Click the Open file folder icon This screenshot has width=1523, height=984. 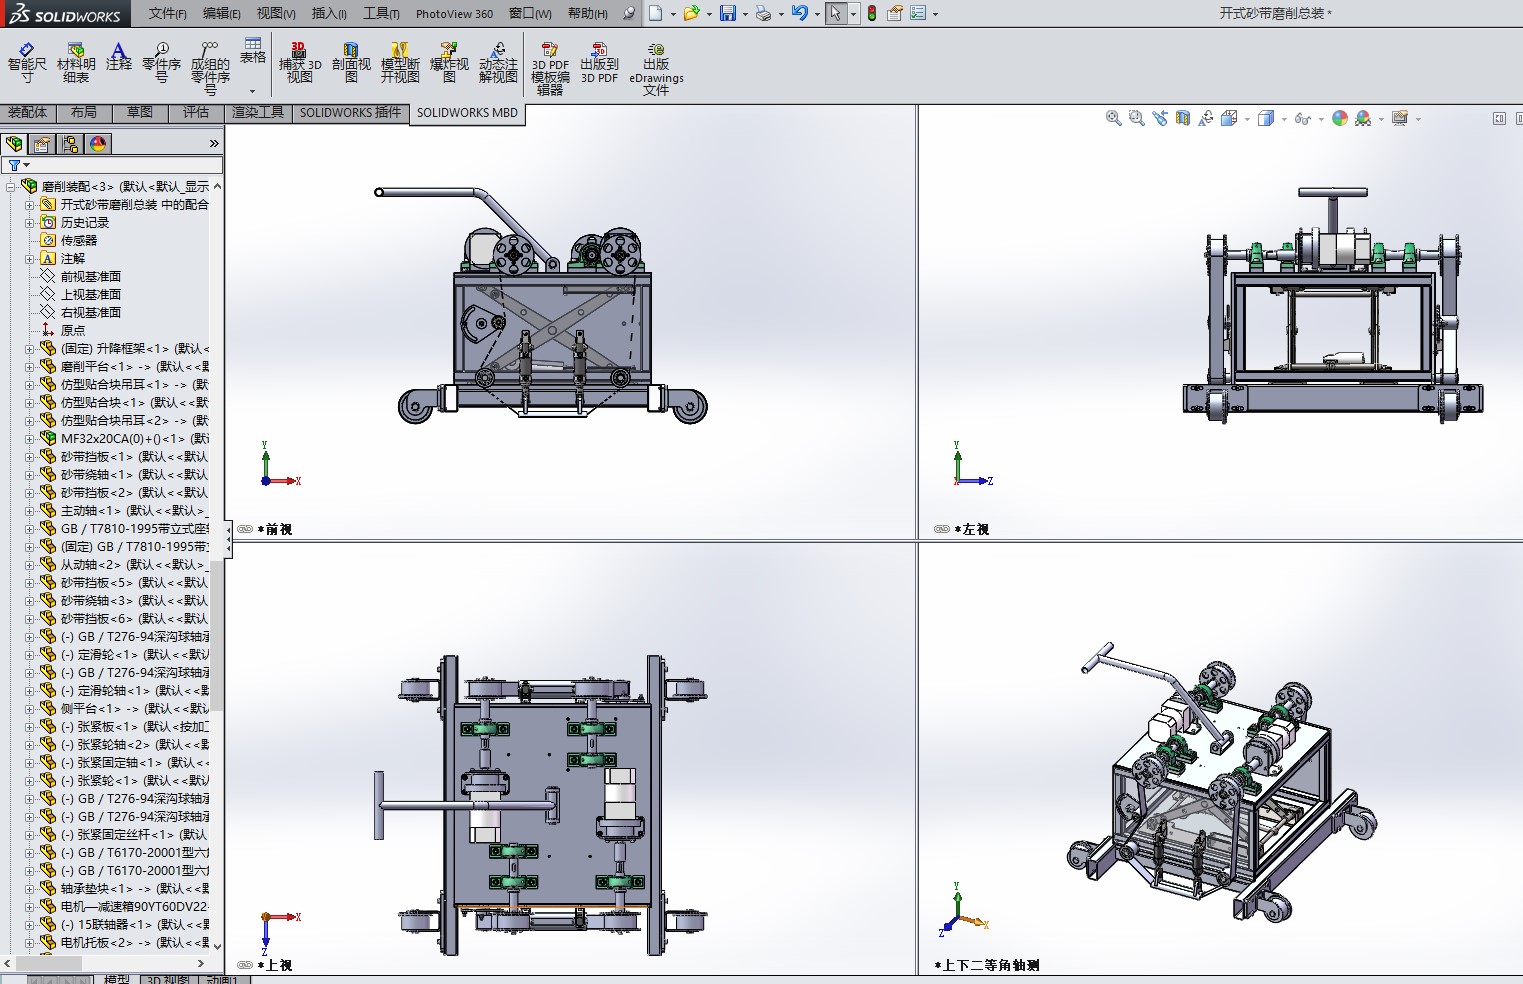pyautogui.click(x=691, y=13)
